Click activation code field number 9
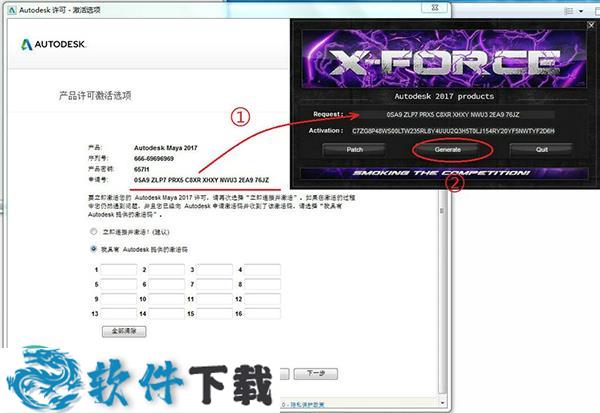Viewport: 600px width, 413px height. point(119,299)
